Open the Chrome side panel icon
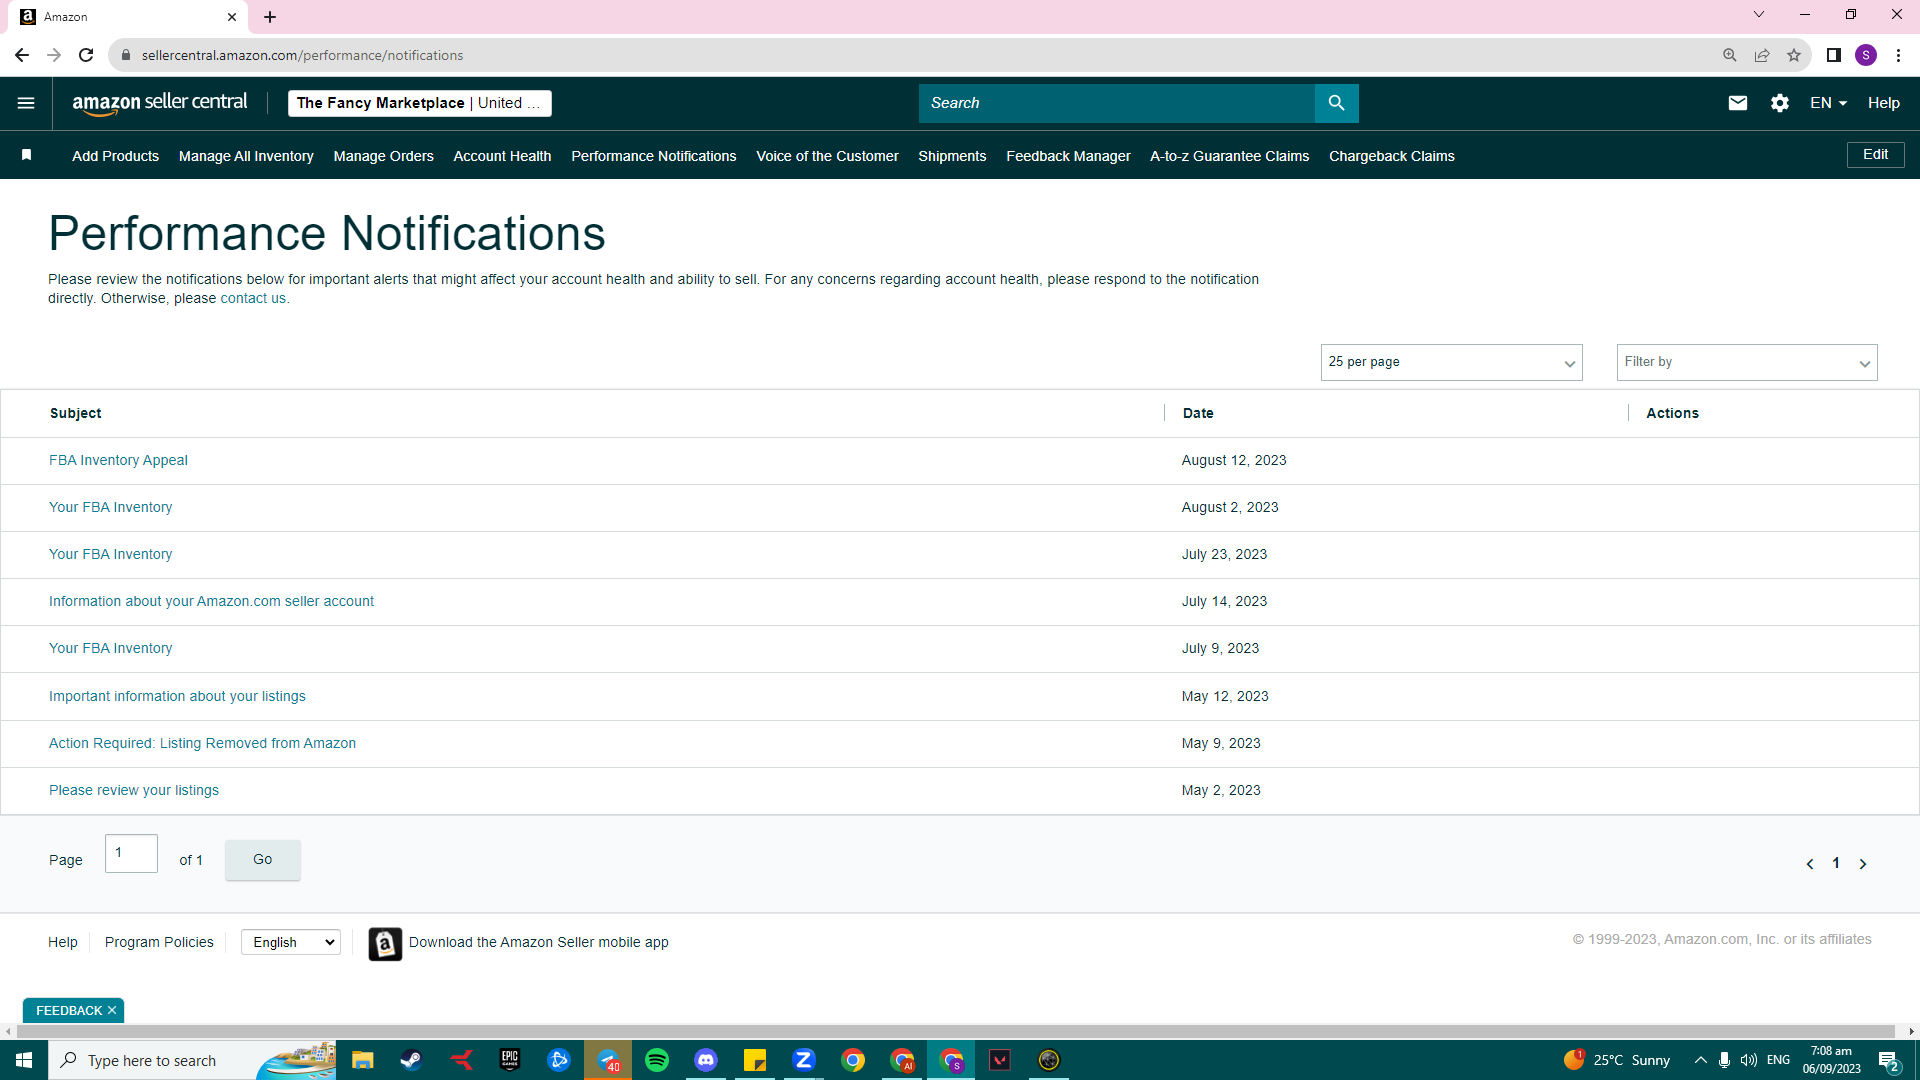The image size is (1920, 1080). tap(1834, 55)
